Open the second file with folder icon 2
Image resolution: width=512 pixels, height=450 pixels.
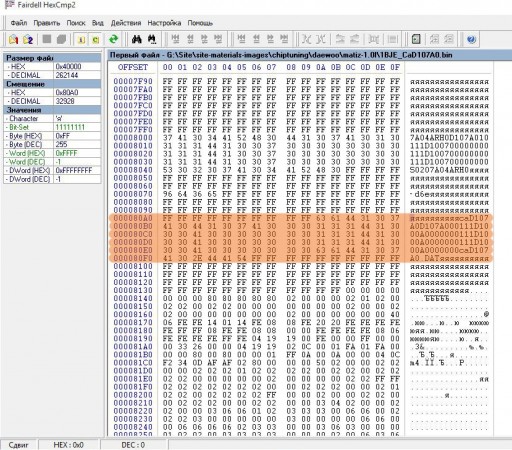click(x=28, y=39)
